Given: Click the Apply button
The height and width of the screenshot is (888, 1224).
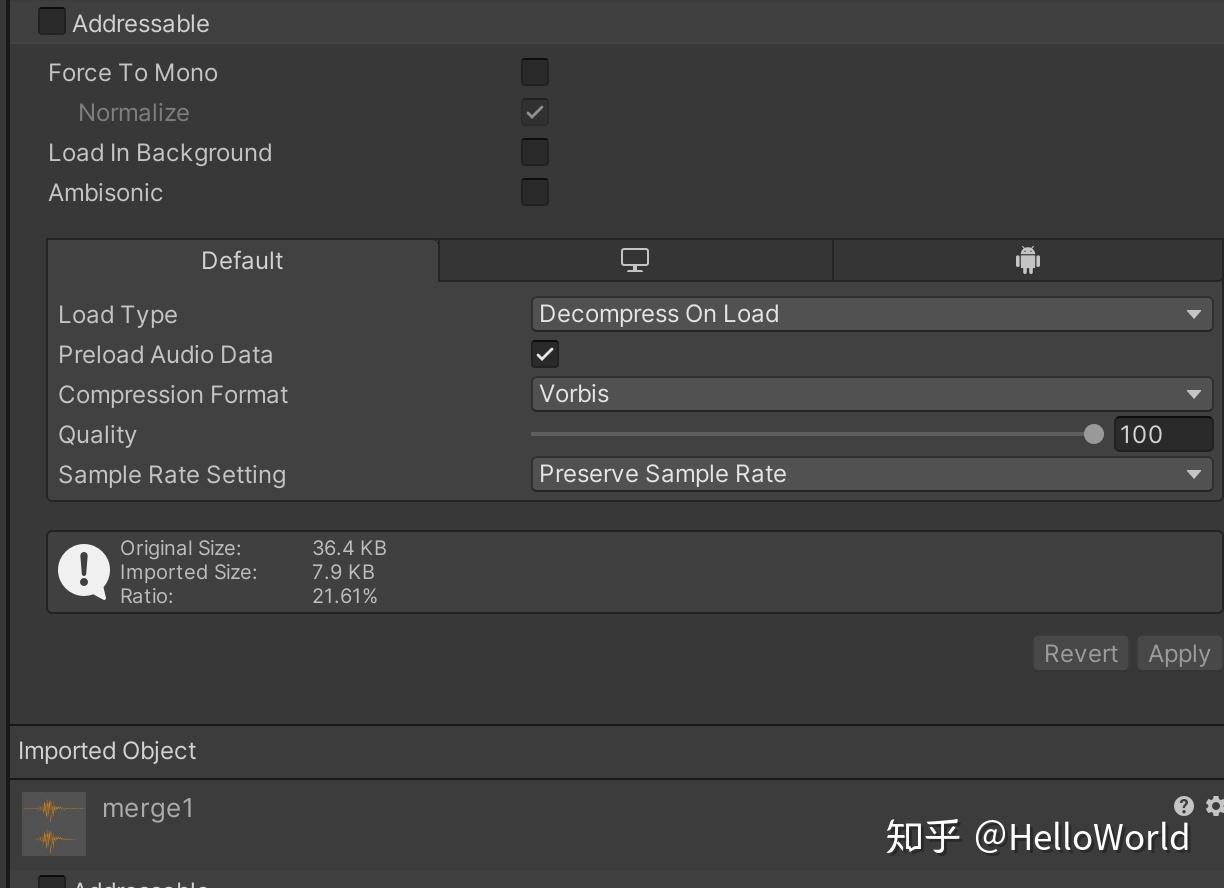Looking at the screenshot, I should point(1178,652).
